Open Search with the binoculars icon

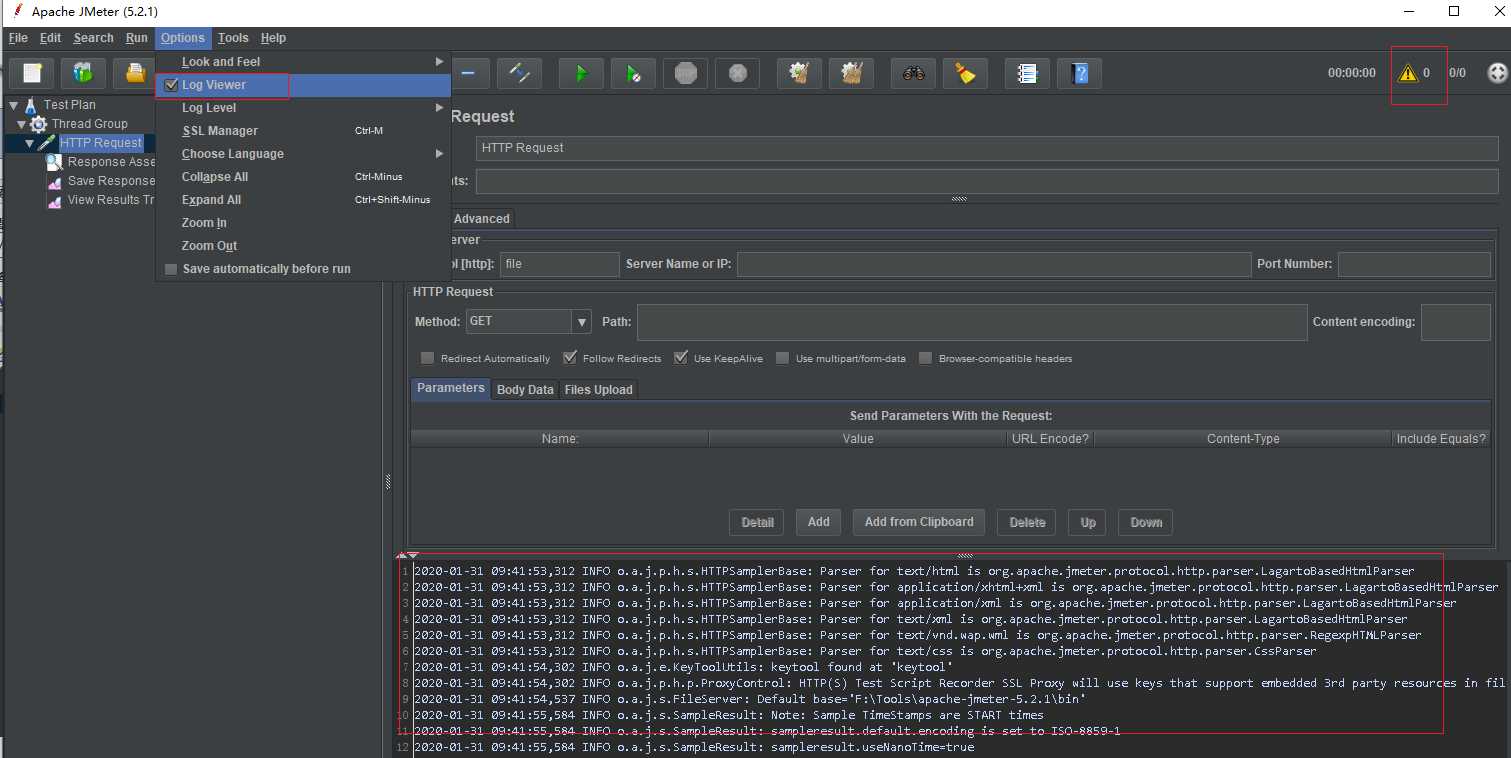pos(913,73)
